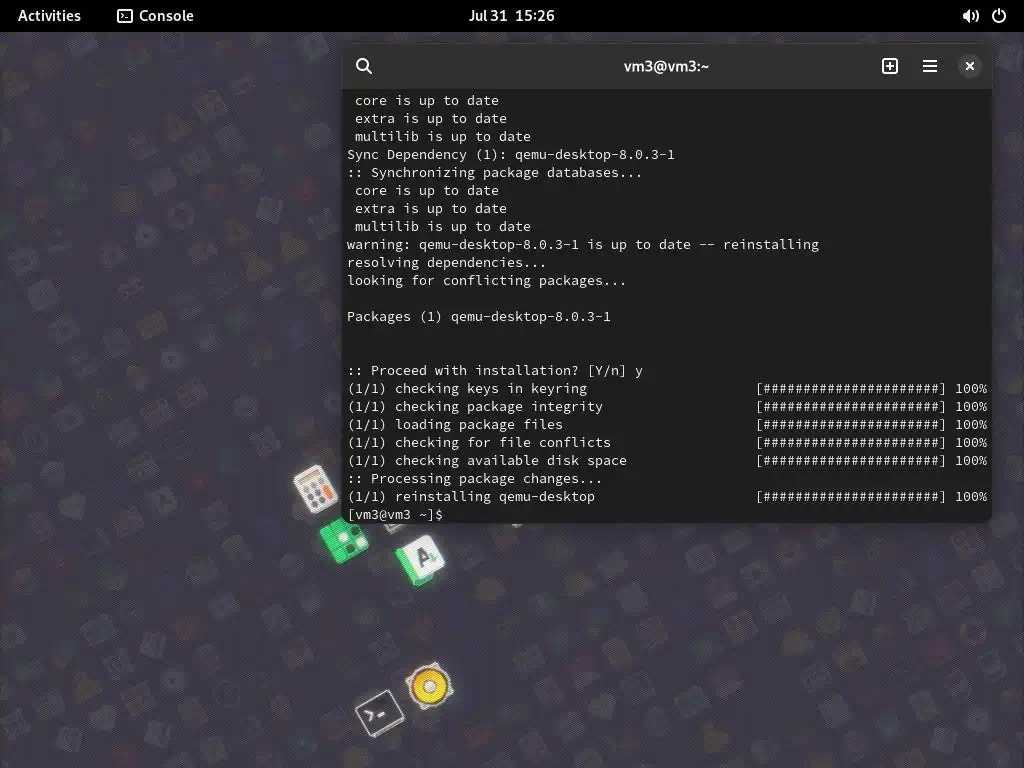
Task: Open the Console hamburger menu
Action: (x=929, y=66)
